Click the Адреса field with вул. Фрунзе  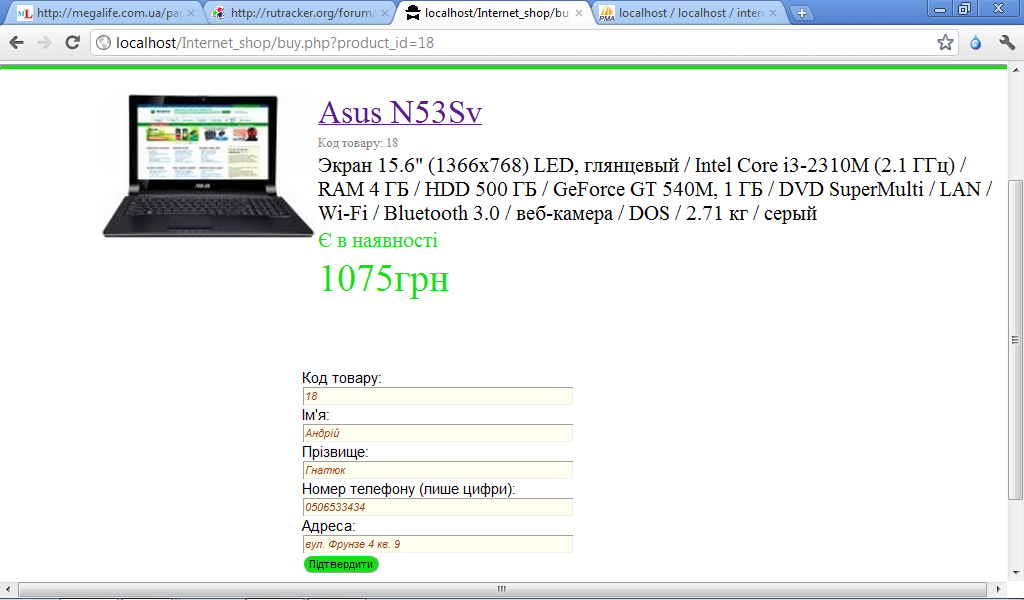pyautogui.click(x=438, y=544)
